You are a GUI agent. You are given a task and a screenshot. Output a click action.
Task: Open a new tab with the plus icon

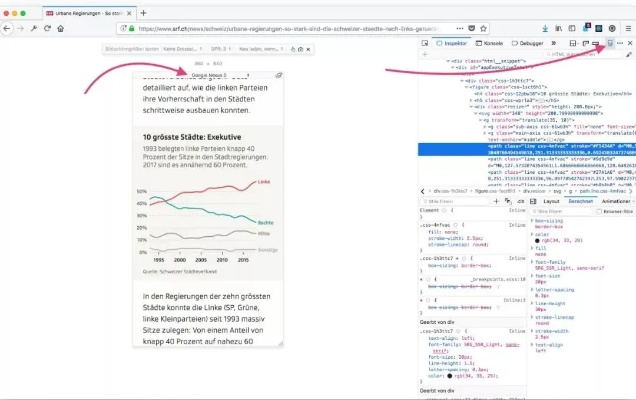[144, 12]
